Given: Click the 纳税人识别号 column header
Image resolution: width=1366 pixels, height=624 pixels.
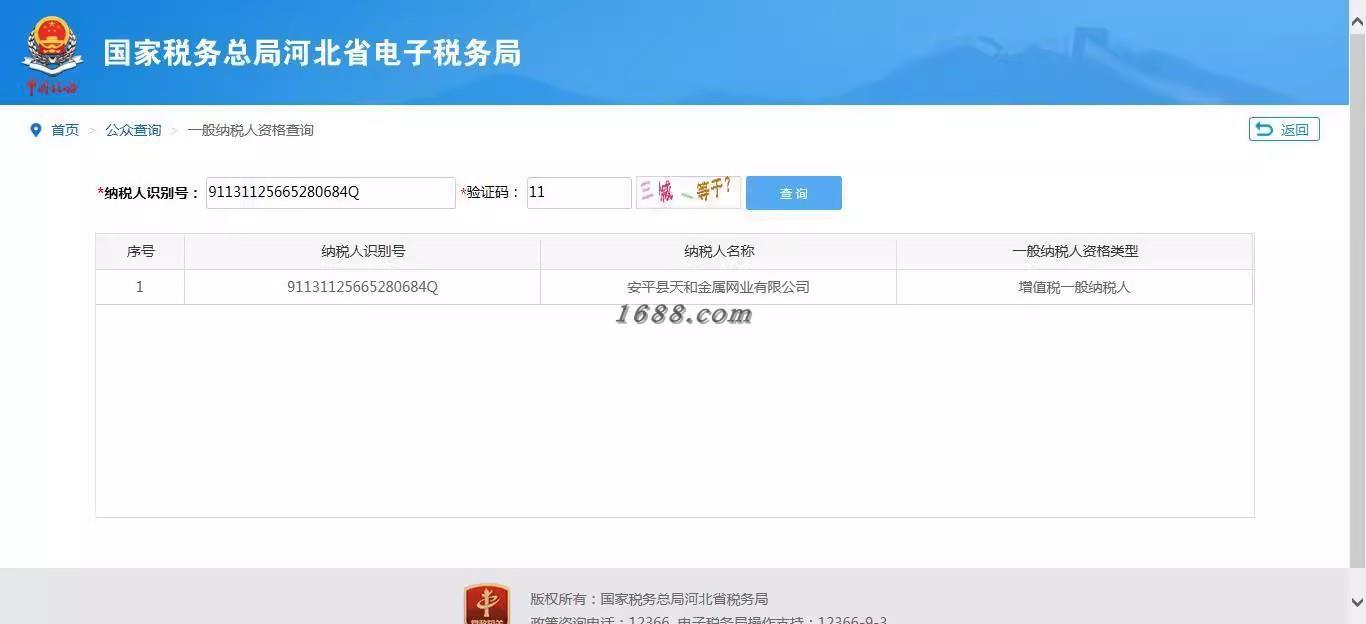Looking at the screenshot, I should point(363,251).
